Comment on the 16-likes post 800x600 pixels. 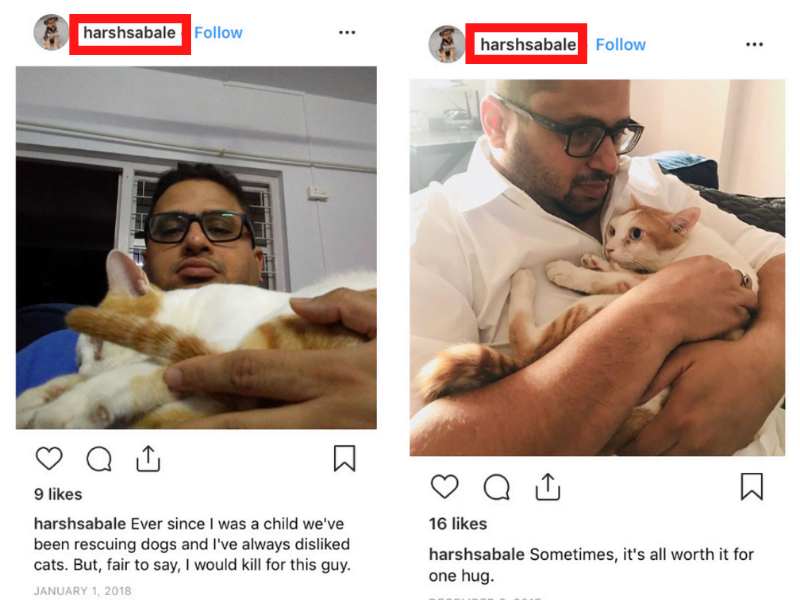[497, 487]
